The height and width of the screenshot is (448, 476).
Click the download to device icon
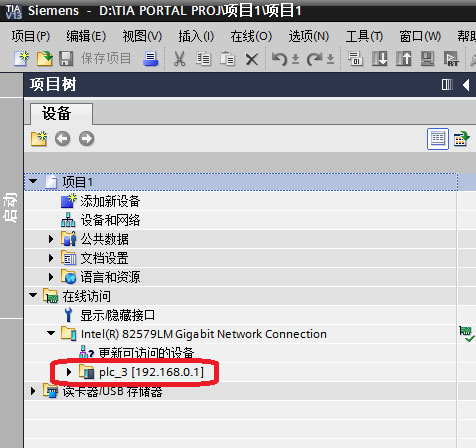(x=380, y=59)
